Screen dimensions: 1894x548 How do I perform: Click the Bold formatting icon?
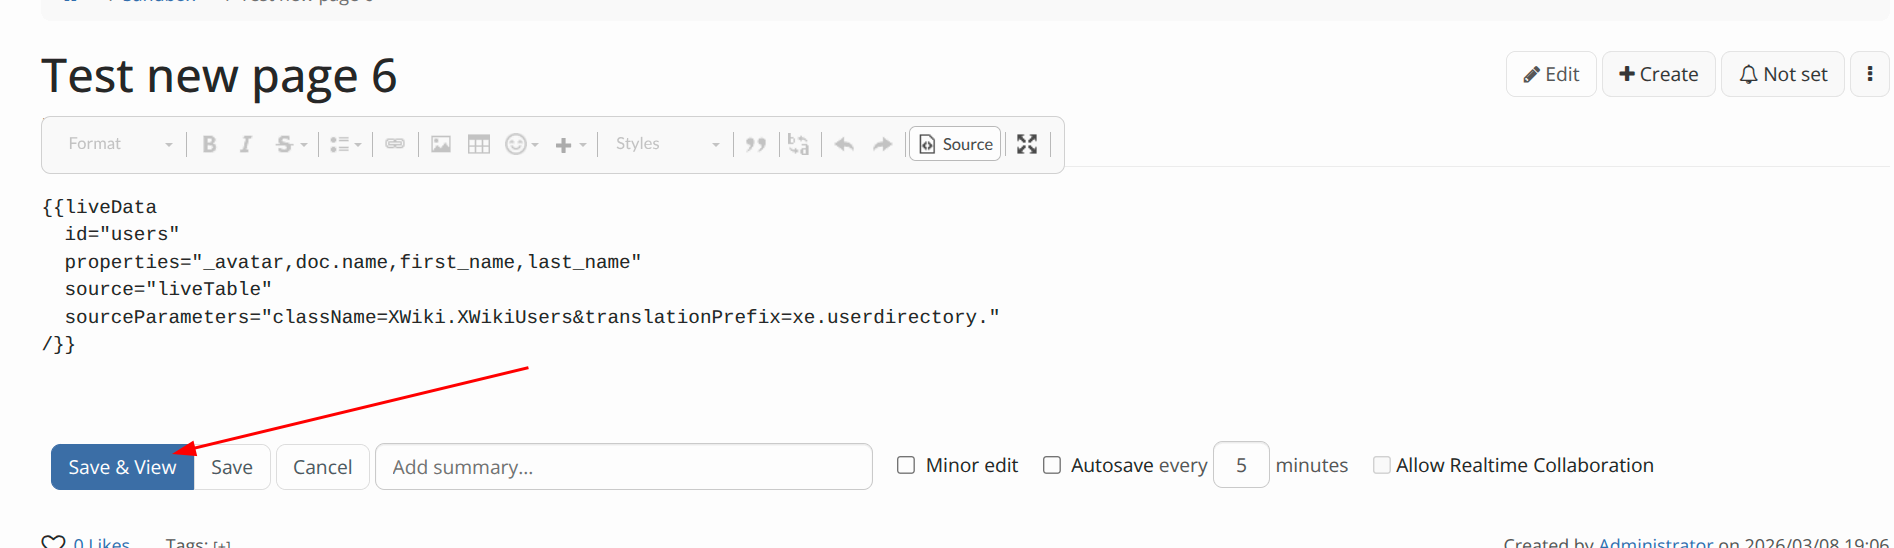[209, 144]
